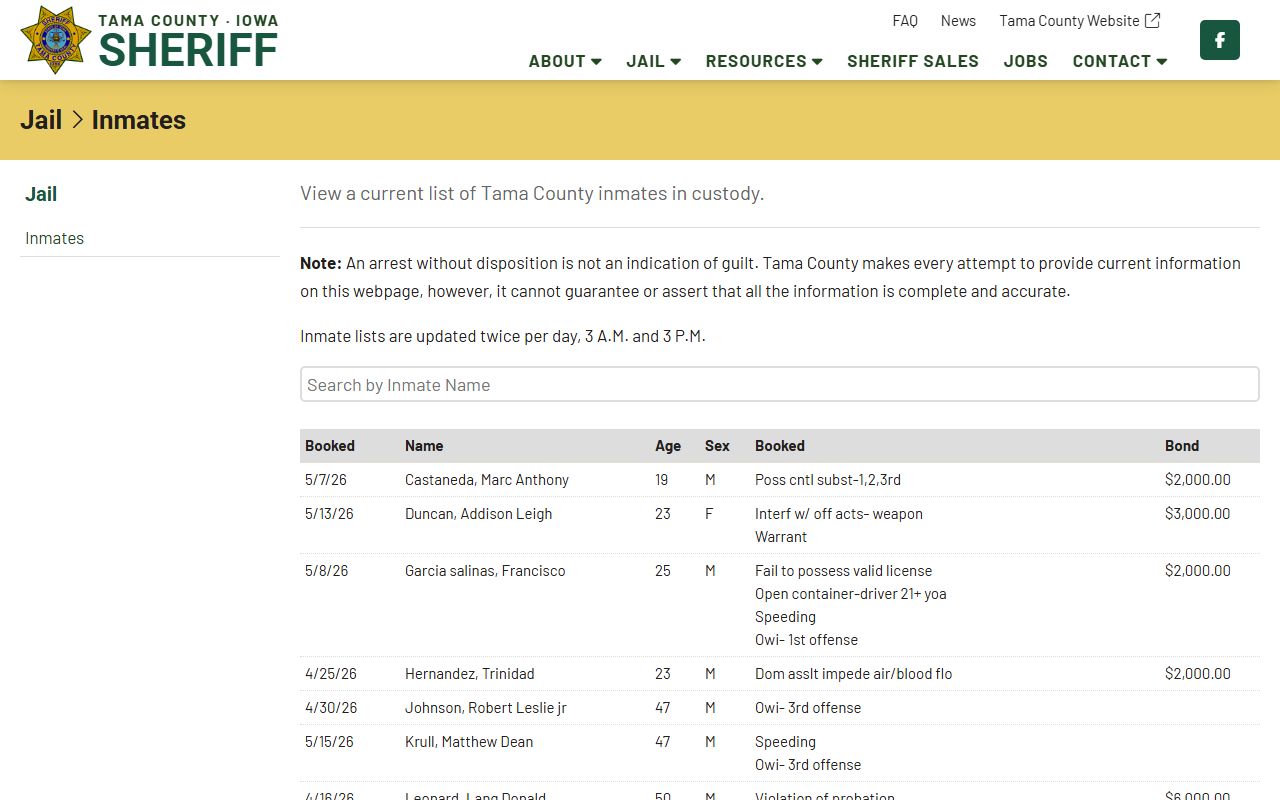
Task: Expand the About dropdown menu
Action: point(565,61)
